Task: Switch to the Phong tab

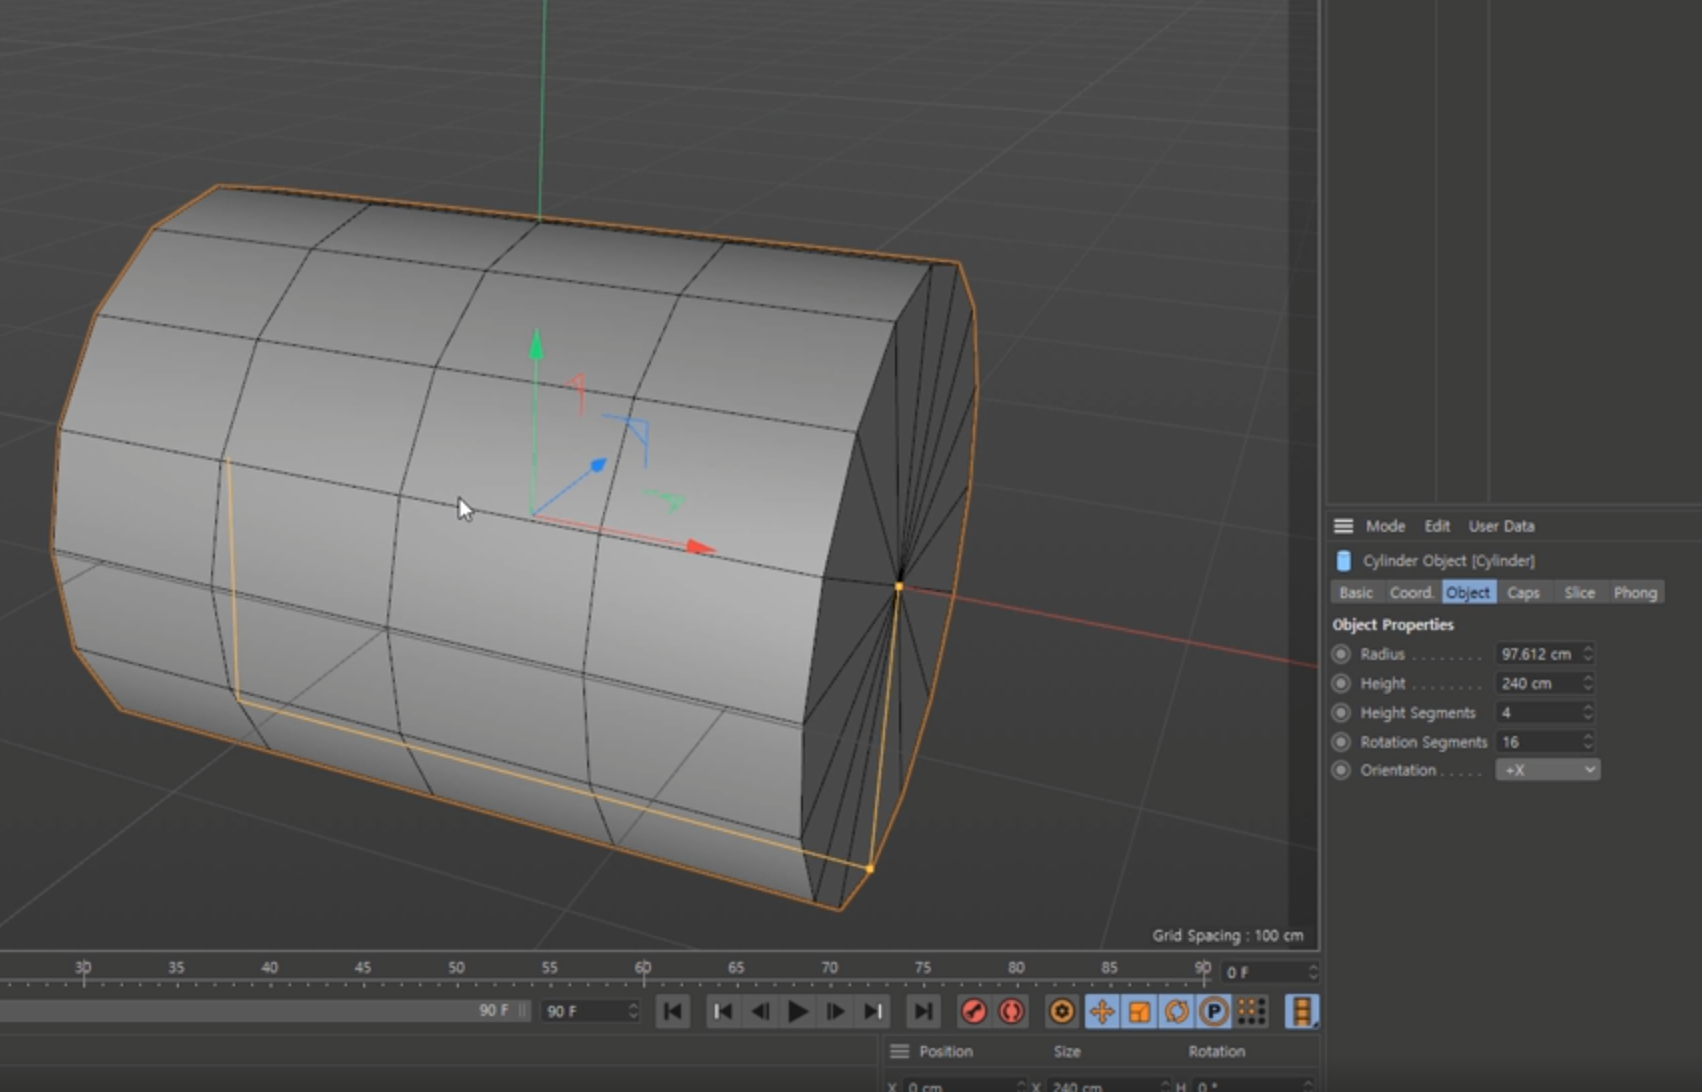Action: [1635, 593]
